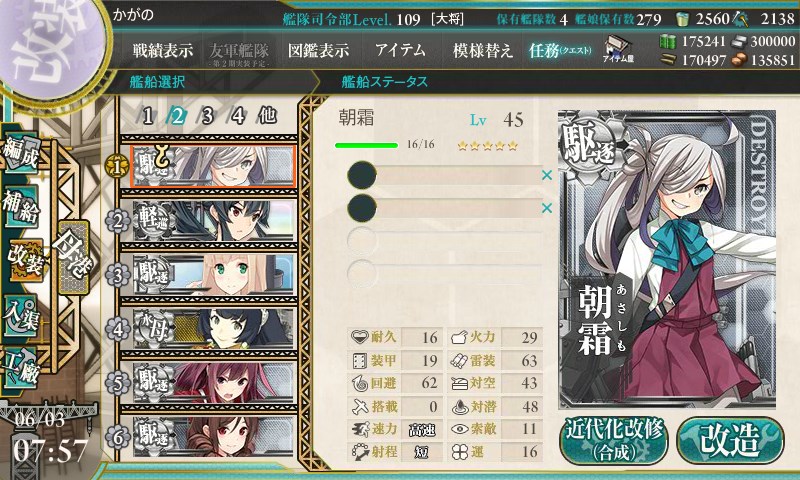The height and width of the screenshot is (480, 800).
Task: Click the 改造 remodel button
Action: (x=730, y=440)
